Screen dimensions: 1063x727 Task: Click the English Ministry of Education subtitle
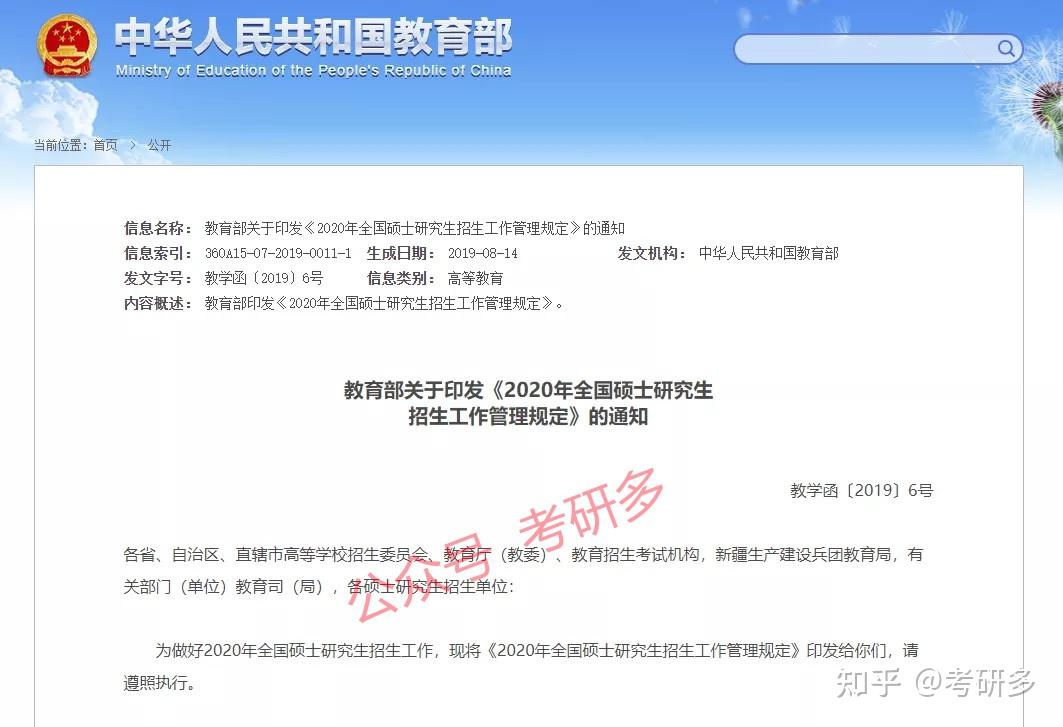coord(313,71)
